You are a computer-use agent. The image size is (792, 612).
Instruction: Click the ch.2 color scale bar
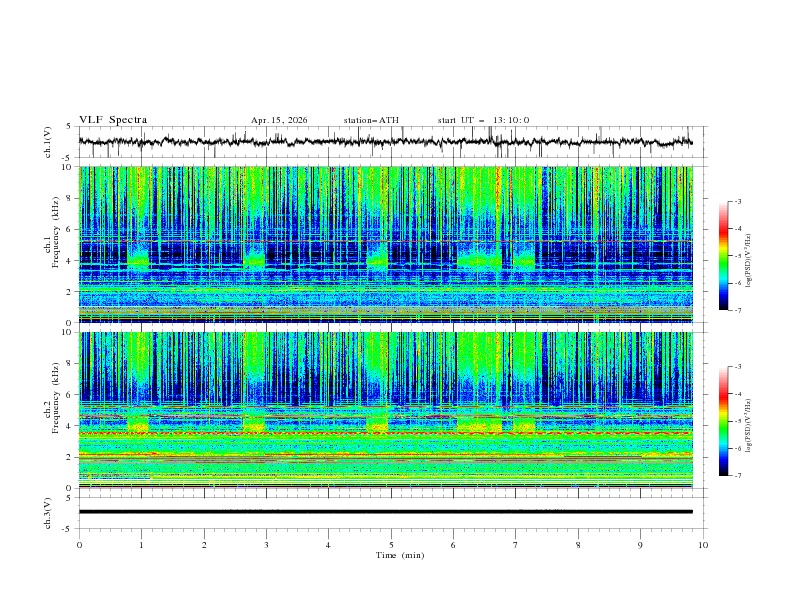[x=723, y=421]
